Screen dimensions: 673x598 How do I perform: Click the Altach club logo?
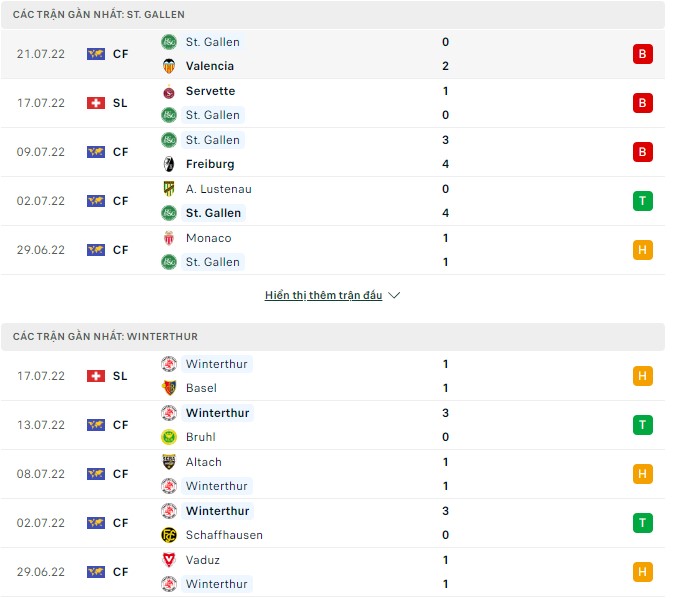(x=169, y=462)
